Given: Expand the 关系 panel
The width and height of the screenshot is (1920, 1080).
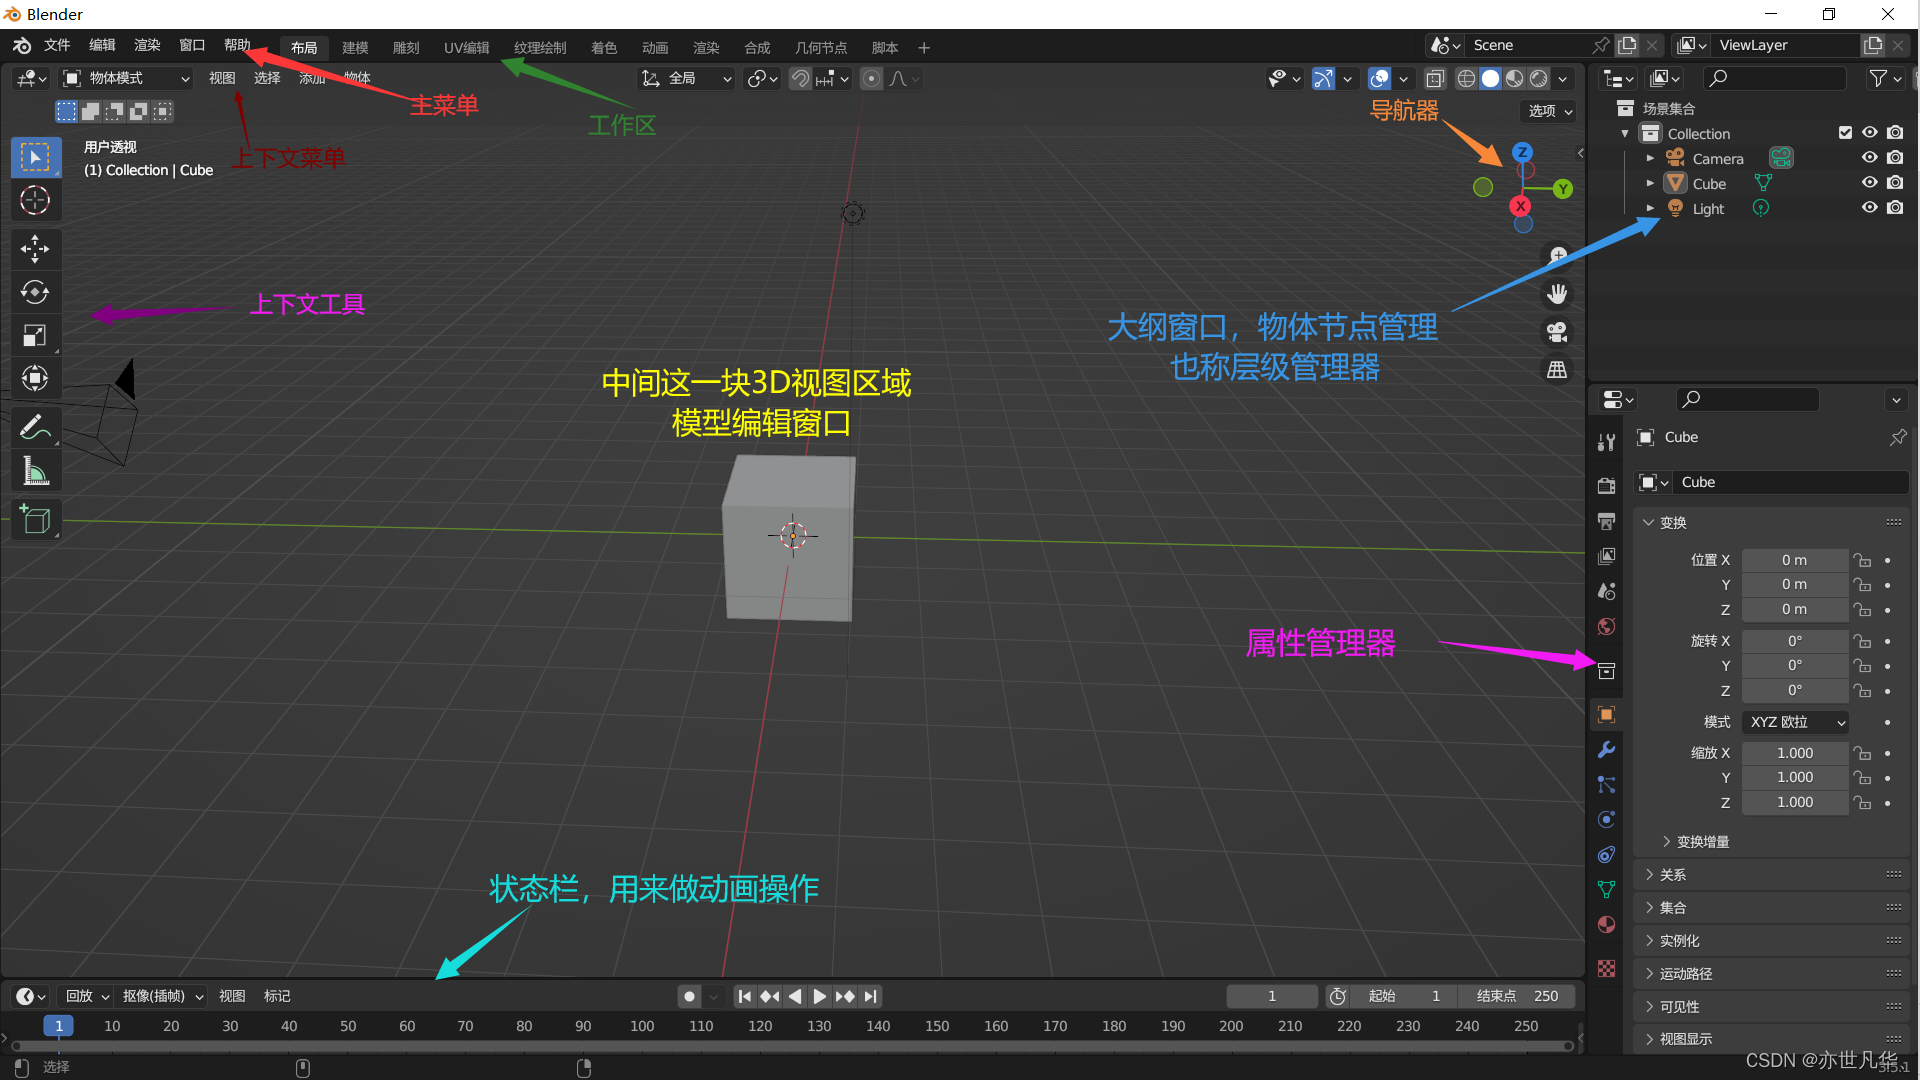Looking at the screenshot, I should pyautogui.click(x=1672, y=875).
